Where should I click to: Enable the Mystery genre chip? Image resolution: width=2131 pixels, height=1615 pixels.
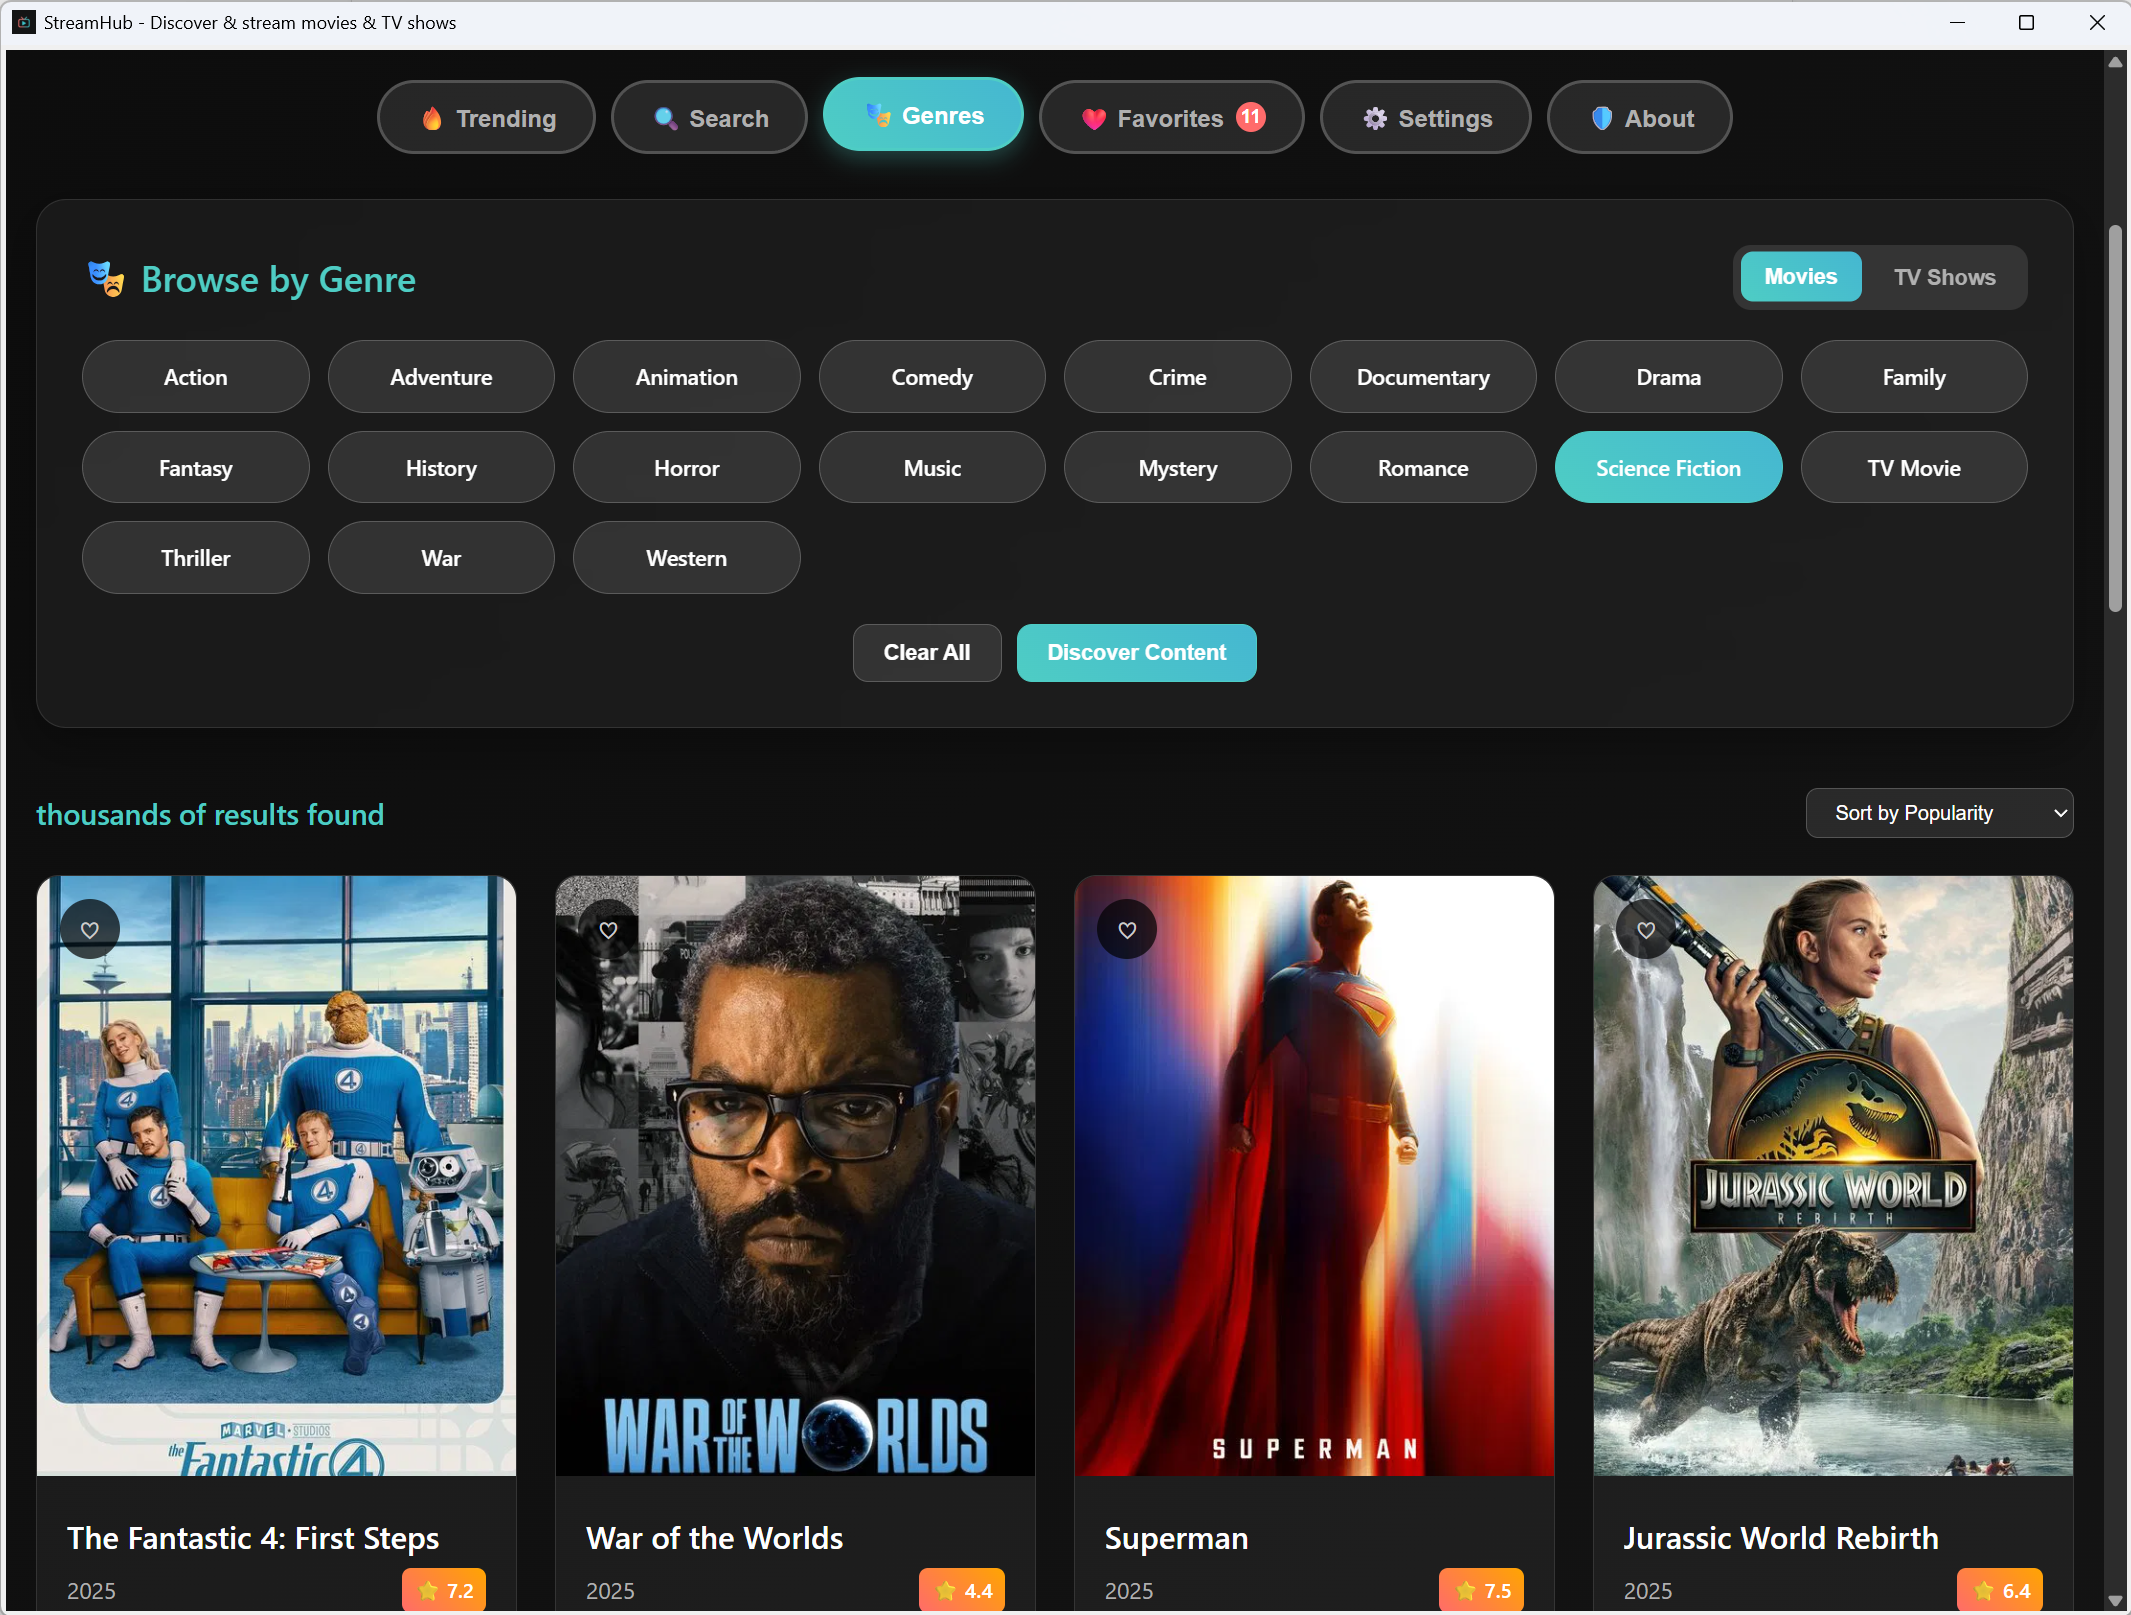1178,468
